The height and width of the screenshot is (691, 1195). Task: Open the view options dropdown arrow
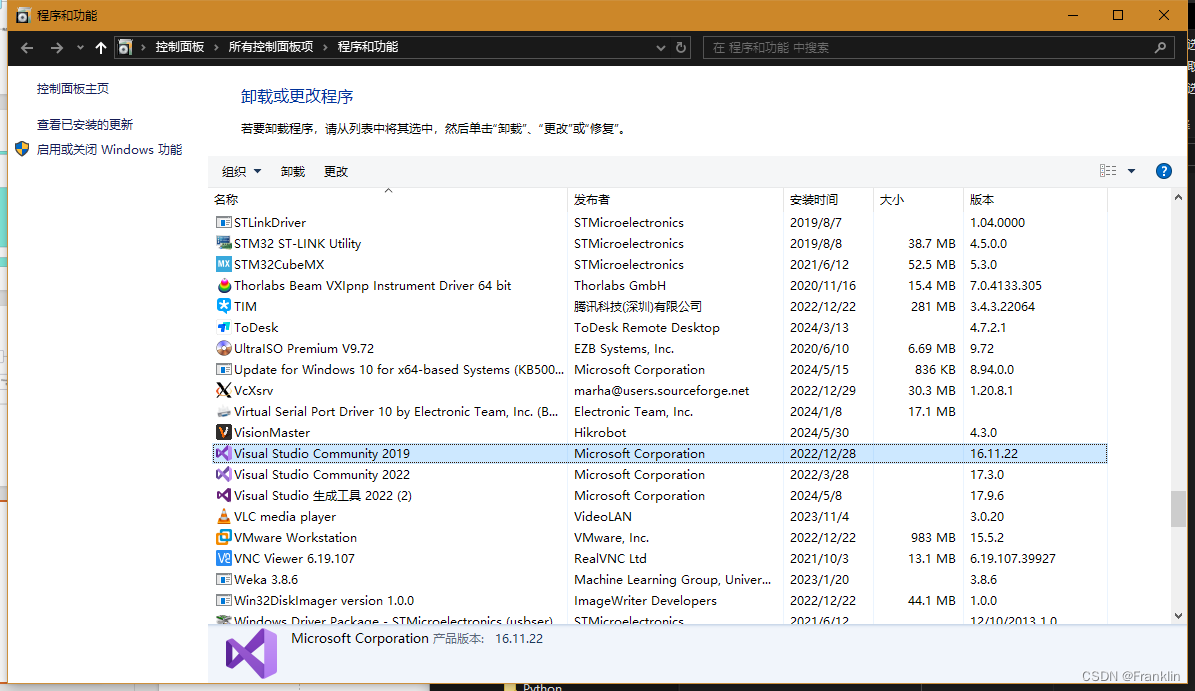[x=1129, y=171]
